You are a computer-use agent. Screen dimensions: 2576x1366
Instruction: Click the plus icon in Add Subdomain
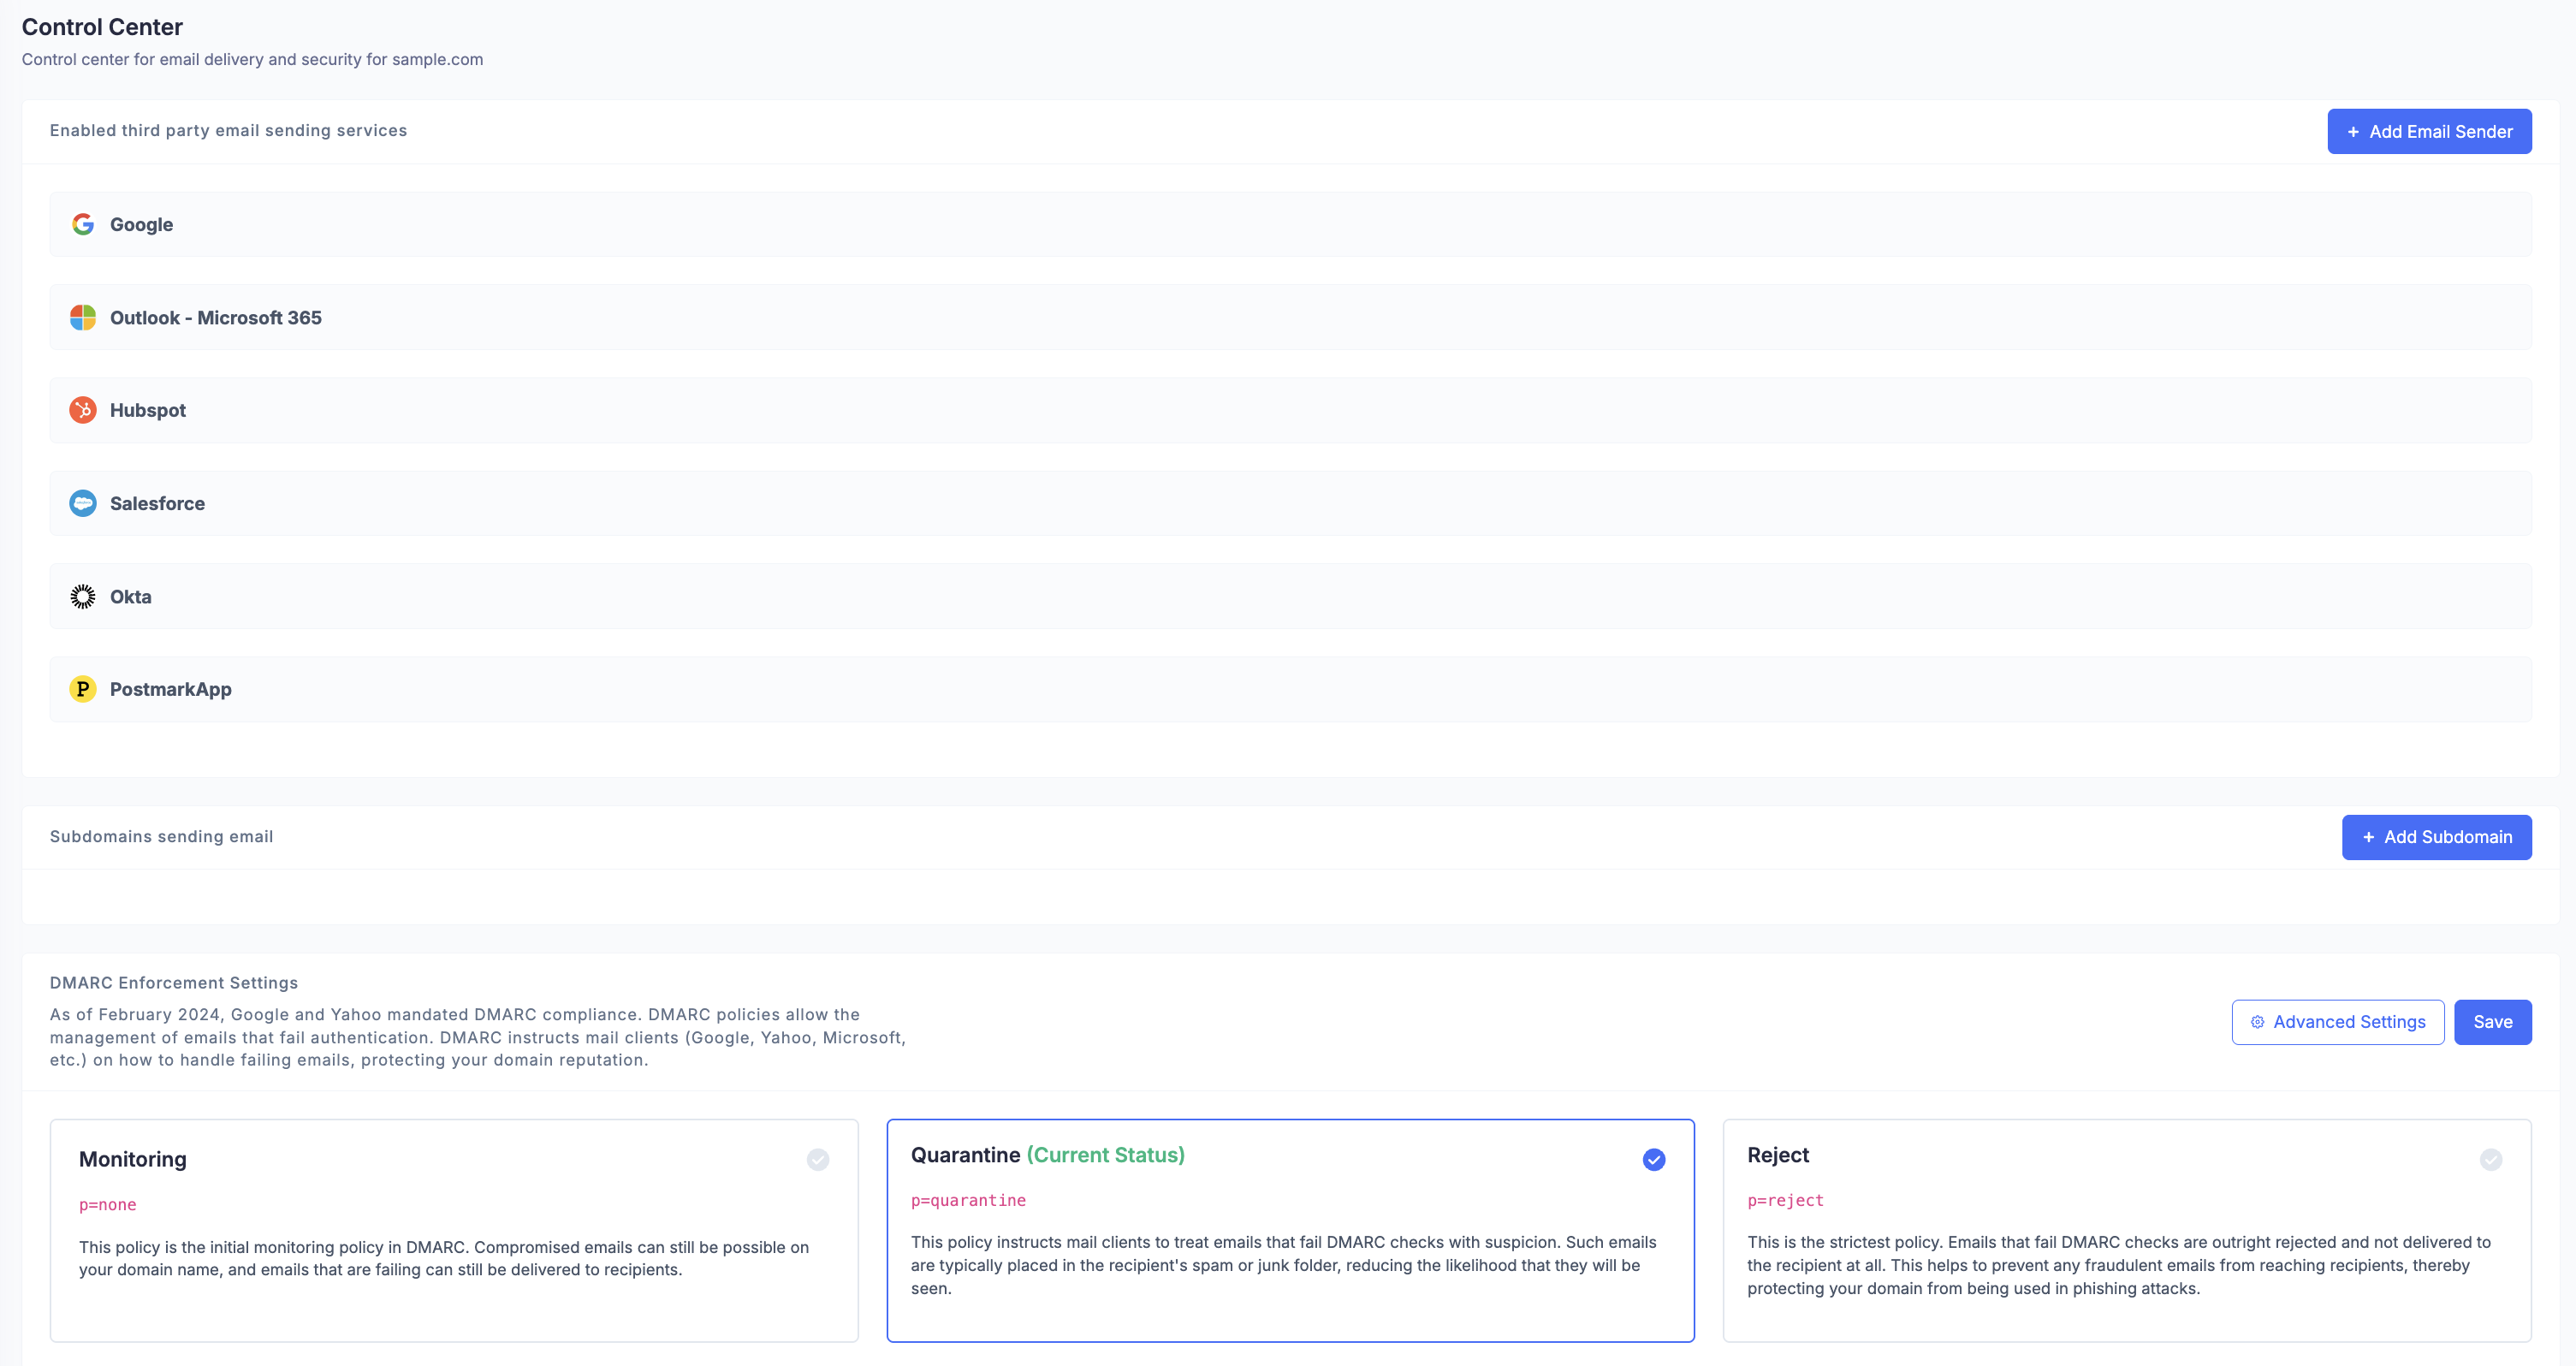point(2368,837)
